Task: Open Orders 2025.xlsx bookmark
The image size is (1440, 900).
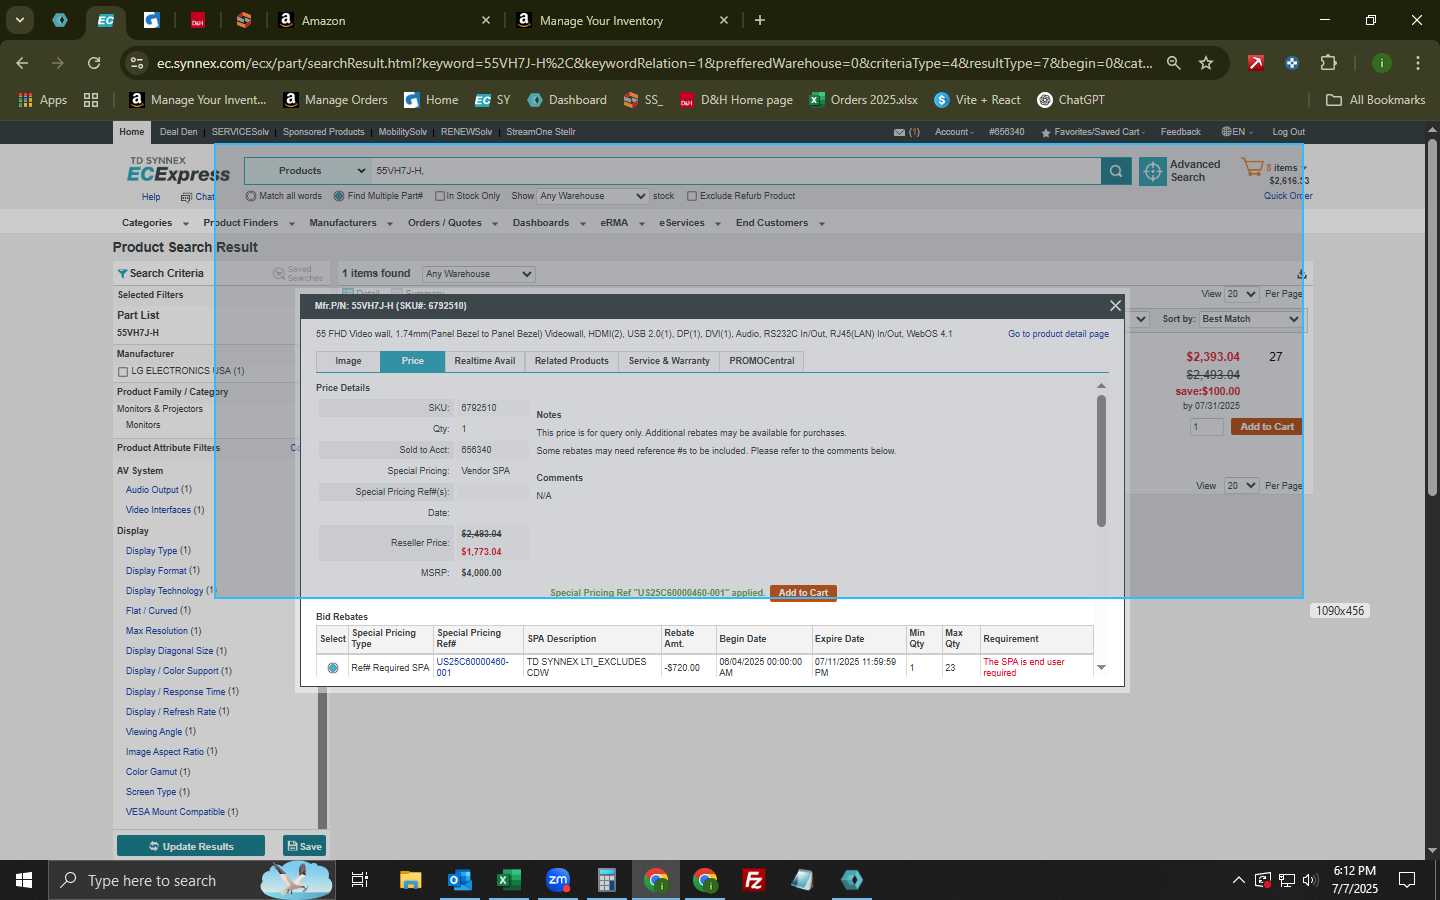Action: 863,100
